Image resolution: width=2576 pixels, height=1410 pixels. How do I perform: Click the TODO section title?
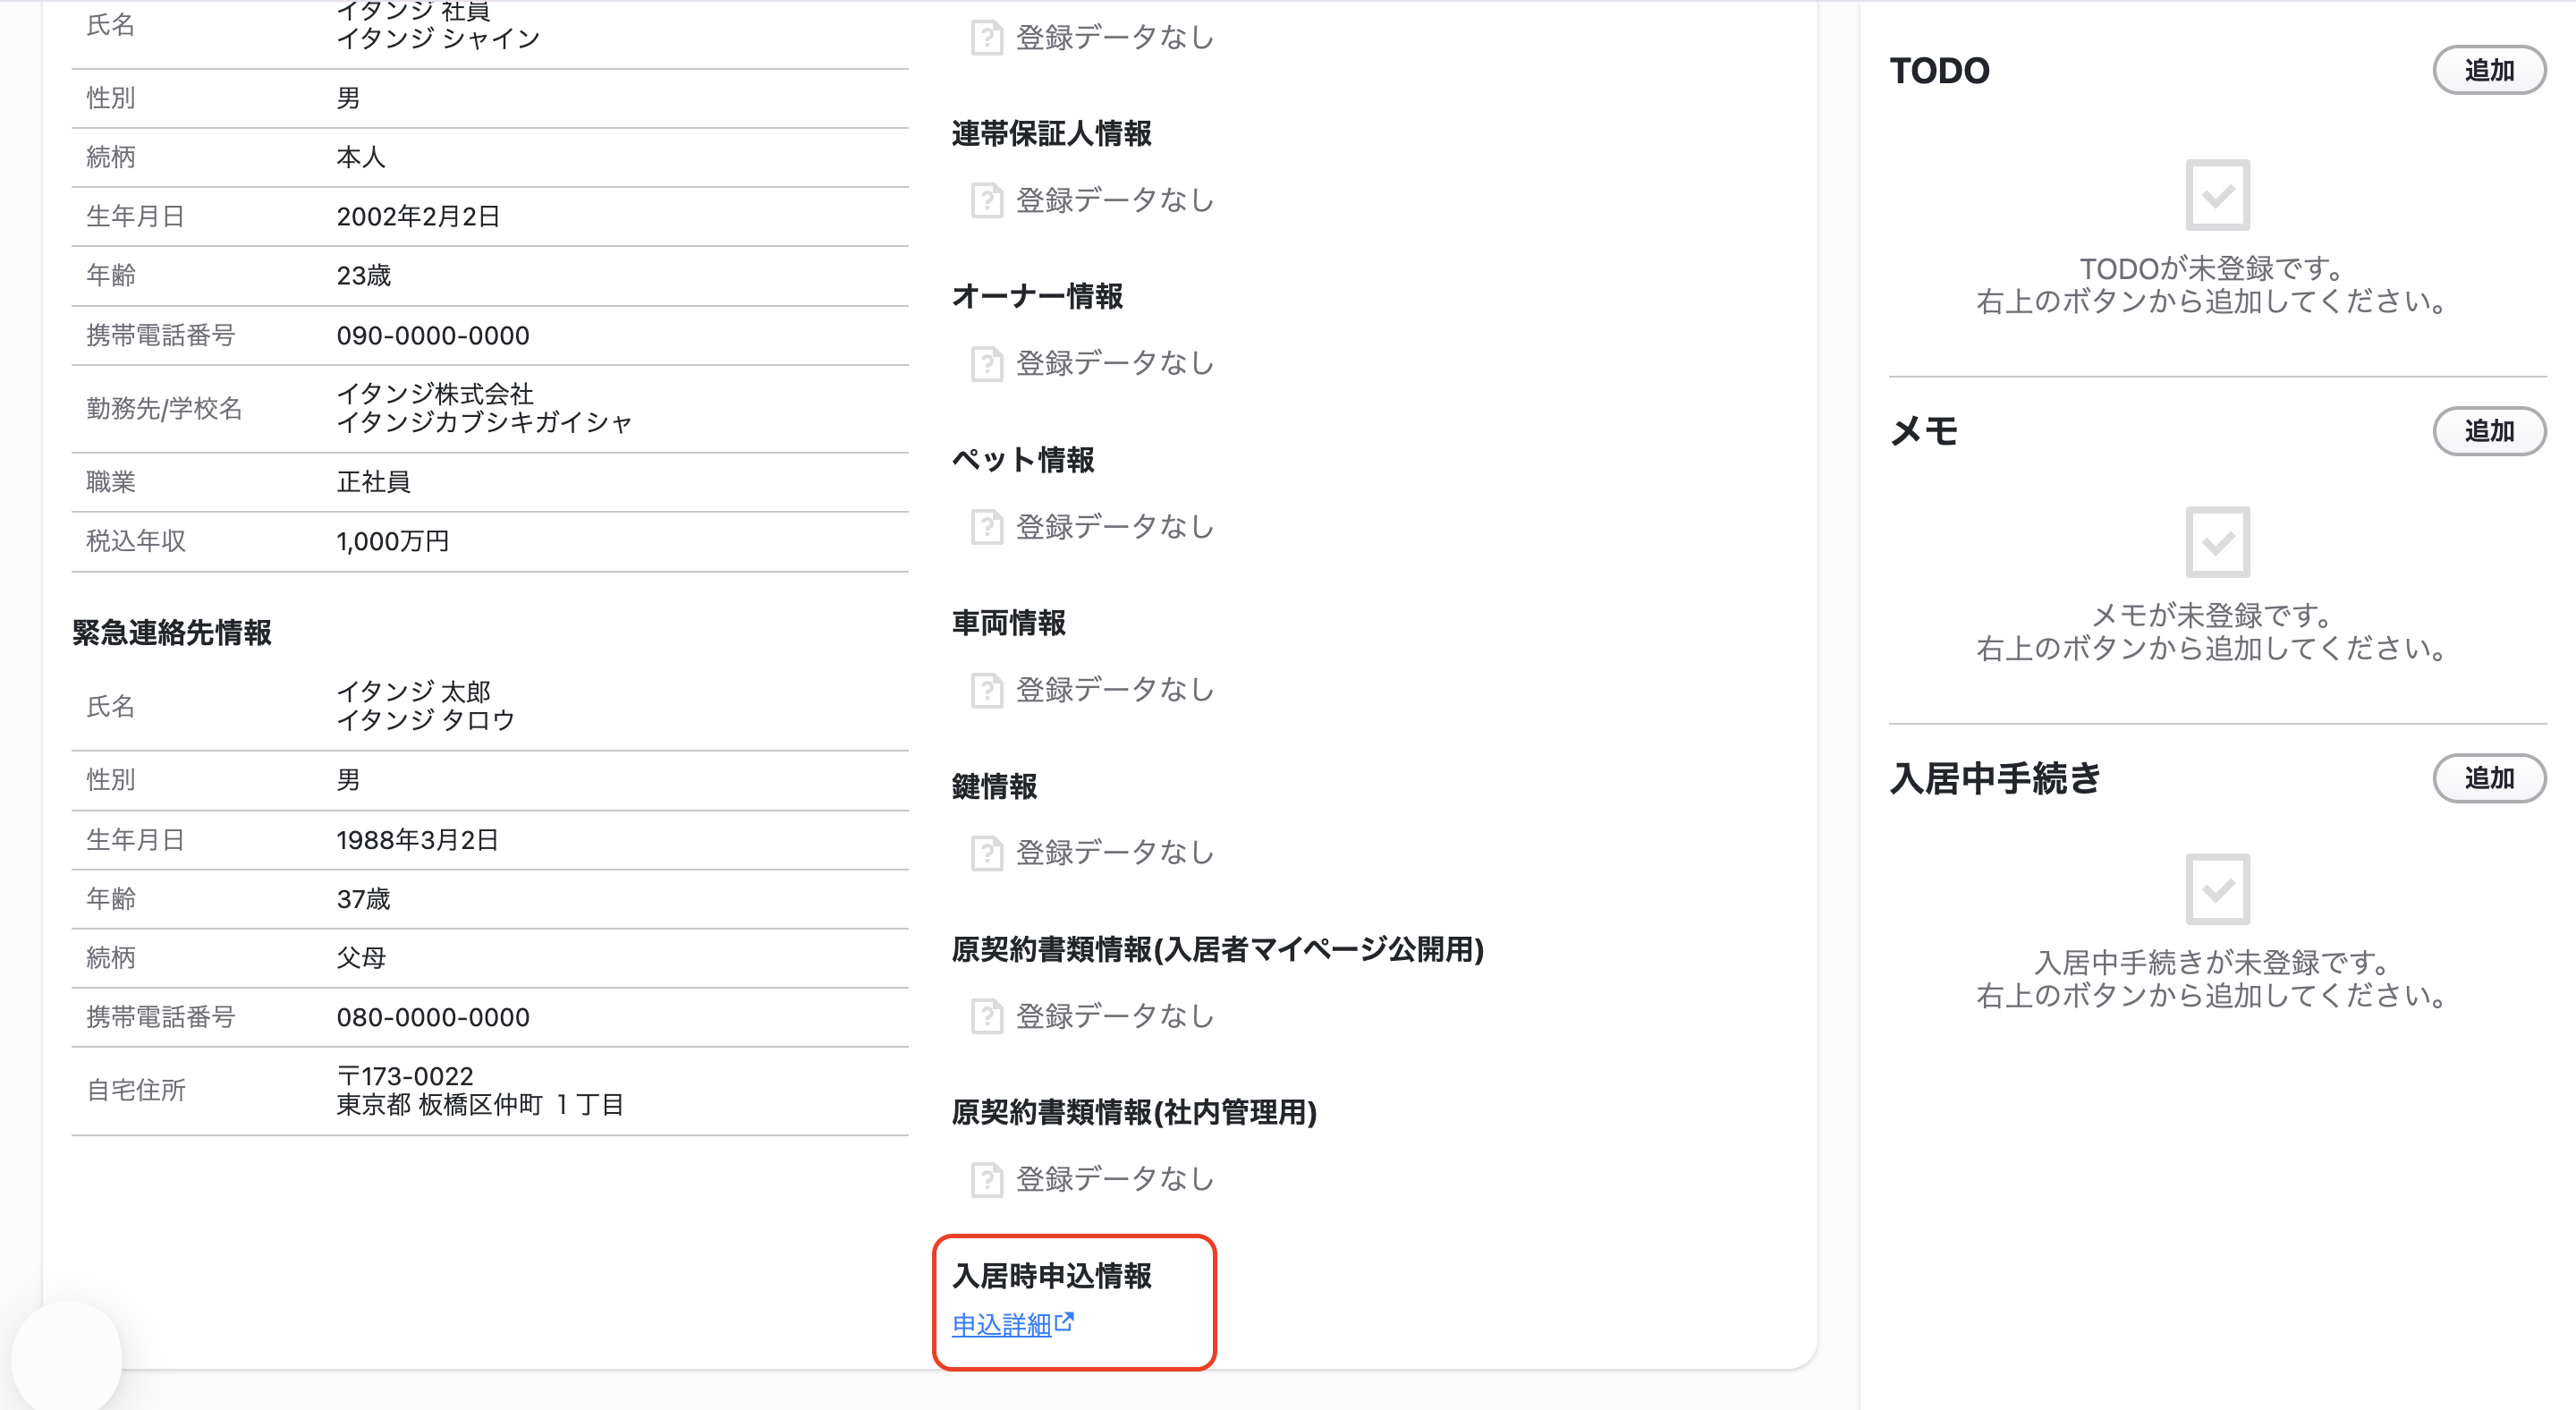[1939, 71]
